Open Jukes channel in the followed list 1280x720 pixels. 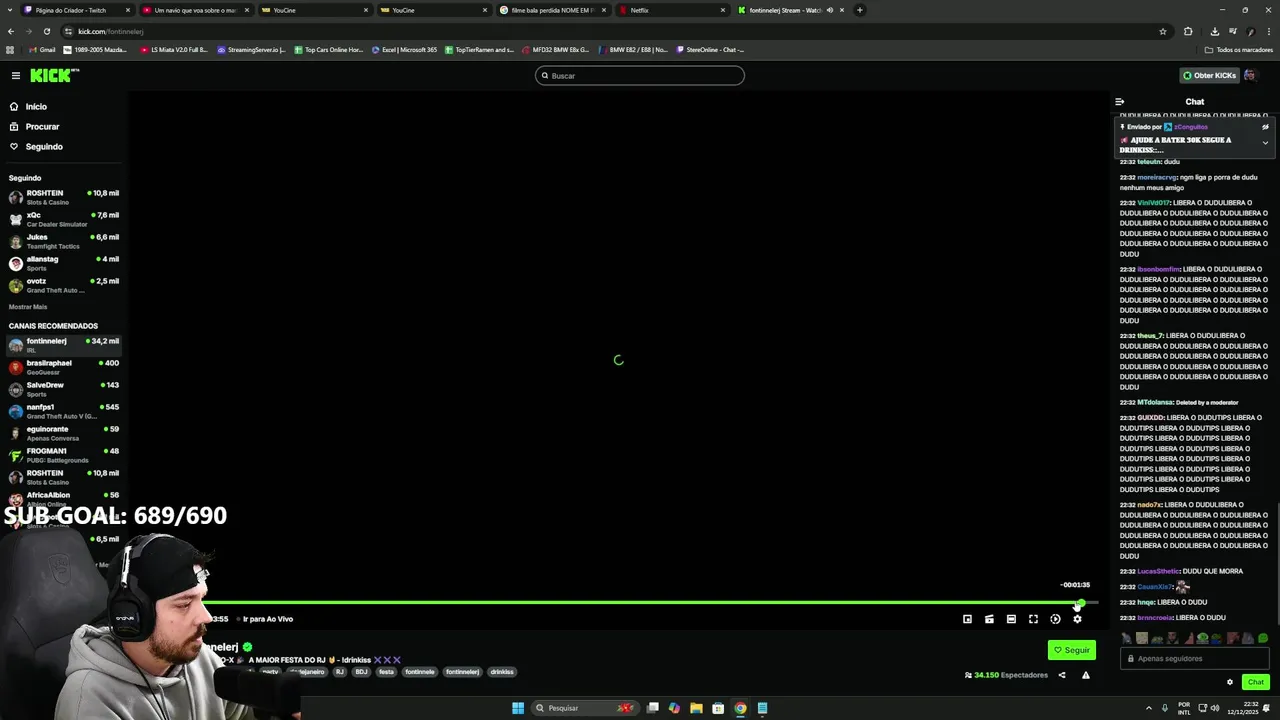(64, 241)
